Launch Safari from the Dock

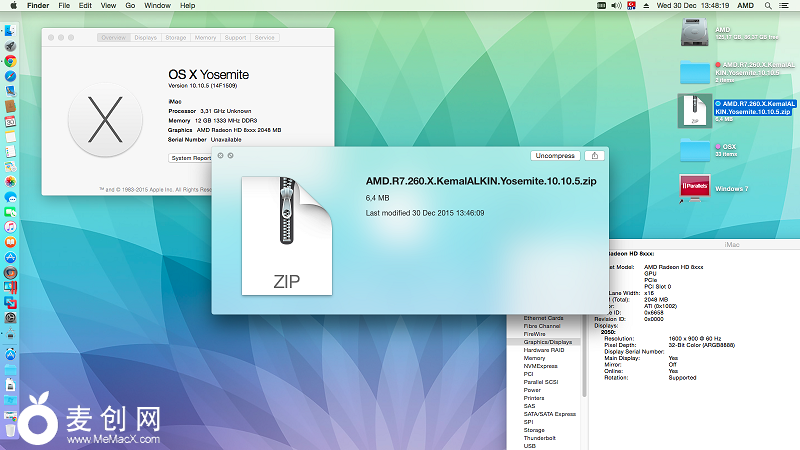click(x=10, y=76)
